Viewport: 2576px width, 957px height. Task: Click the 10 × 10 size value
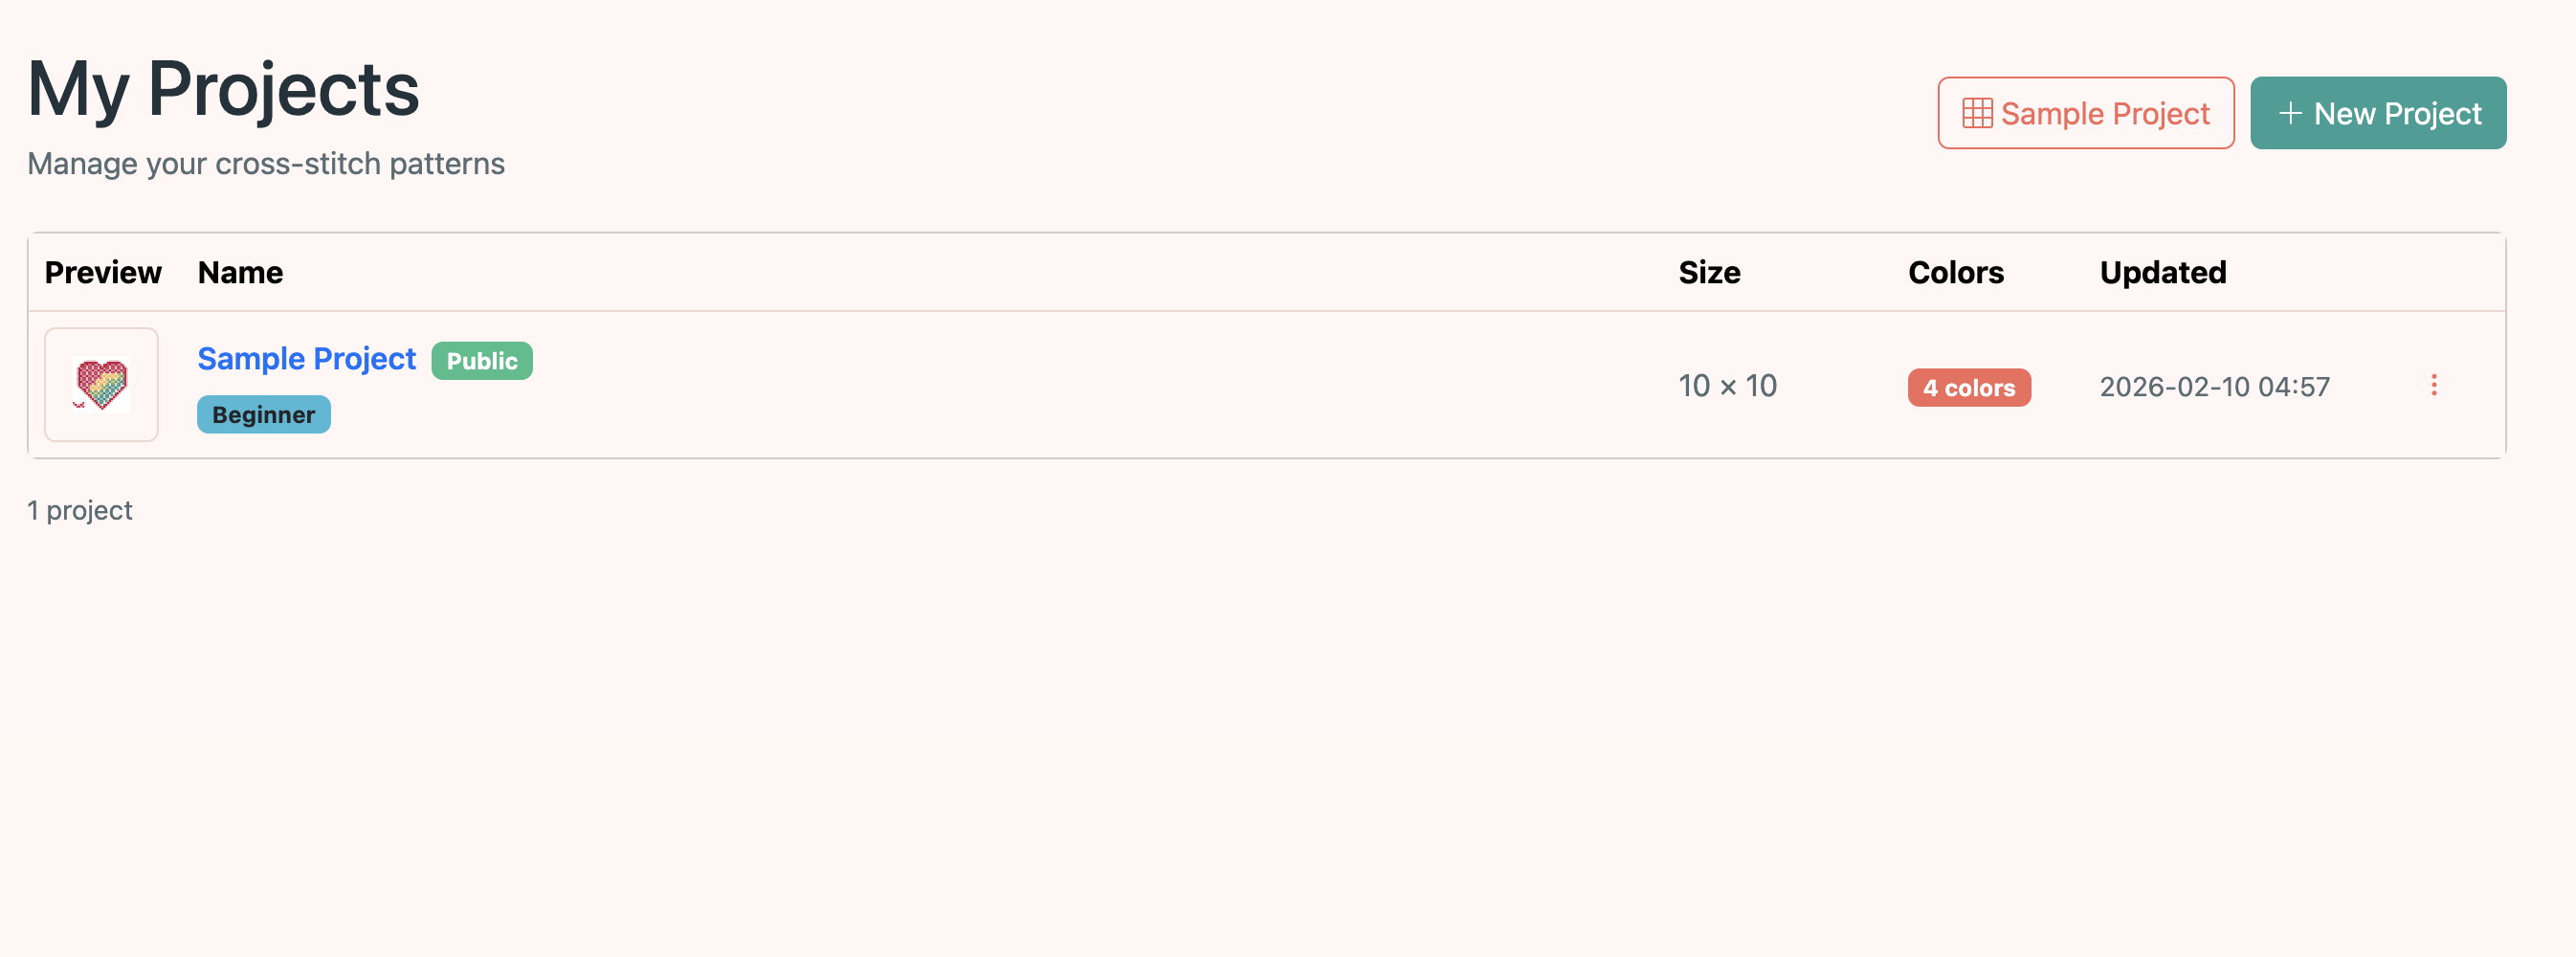pyautogui.click(x=1727, y=385)
